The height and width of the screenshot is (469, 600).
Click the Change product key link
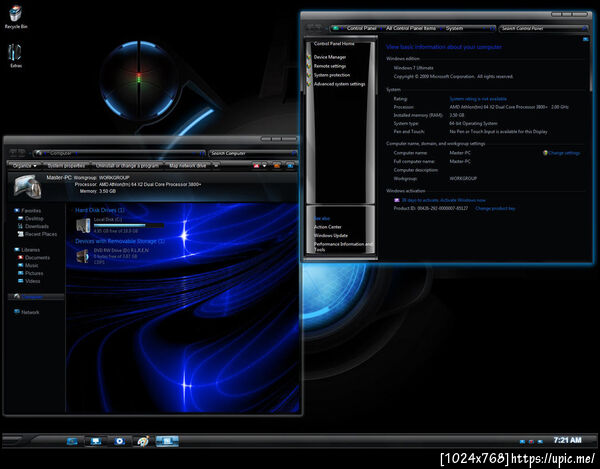[x=495, y=208]
